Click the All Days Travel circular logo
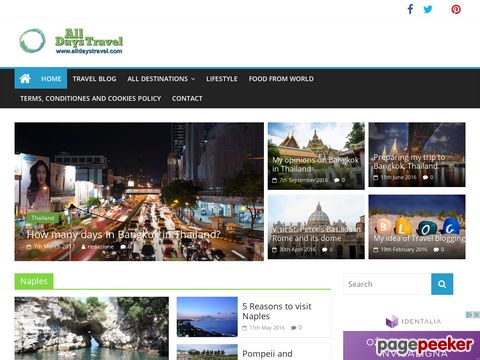480x360 pixels. click(32, 41)
